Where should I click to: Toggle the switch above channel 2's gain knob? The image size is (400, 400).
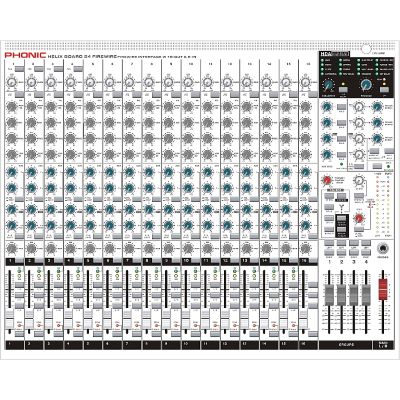click(x=39, y=69)
